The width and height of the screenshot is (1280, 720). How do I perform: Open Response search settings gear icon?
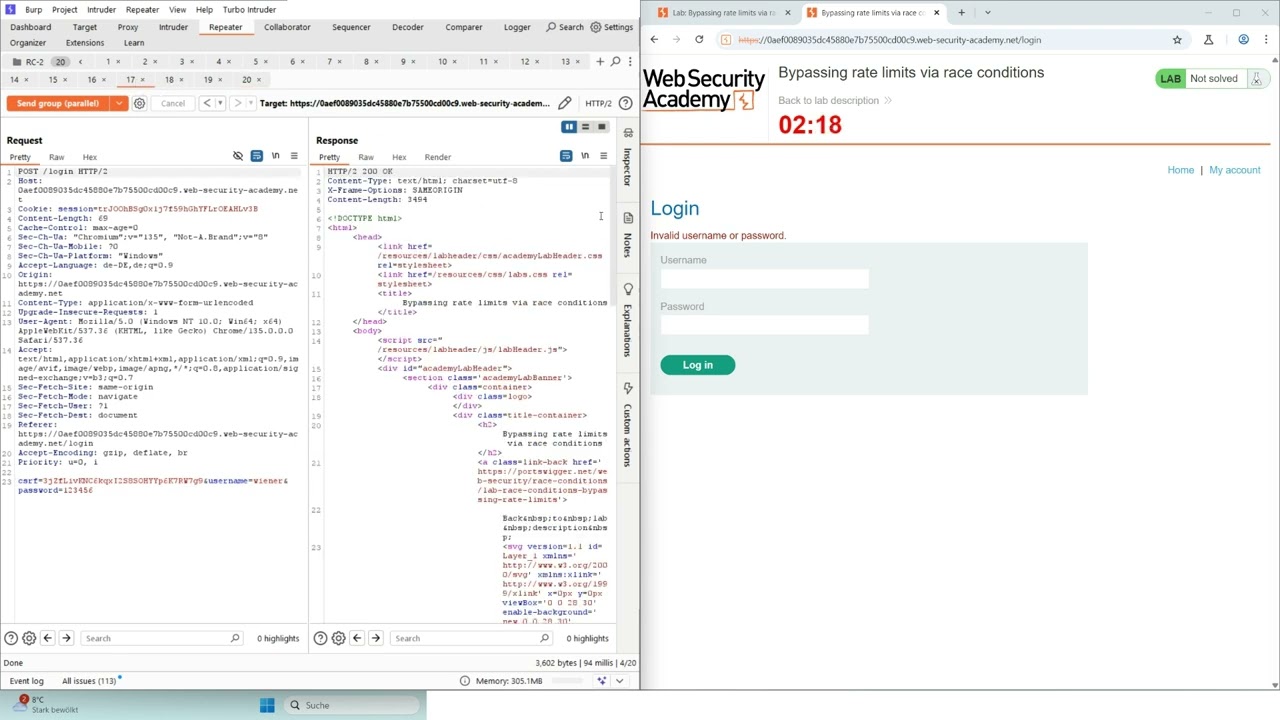coord(338,638)
